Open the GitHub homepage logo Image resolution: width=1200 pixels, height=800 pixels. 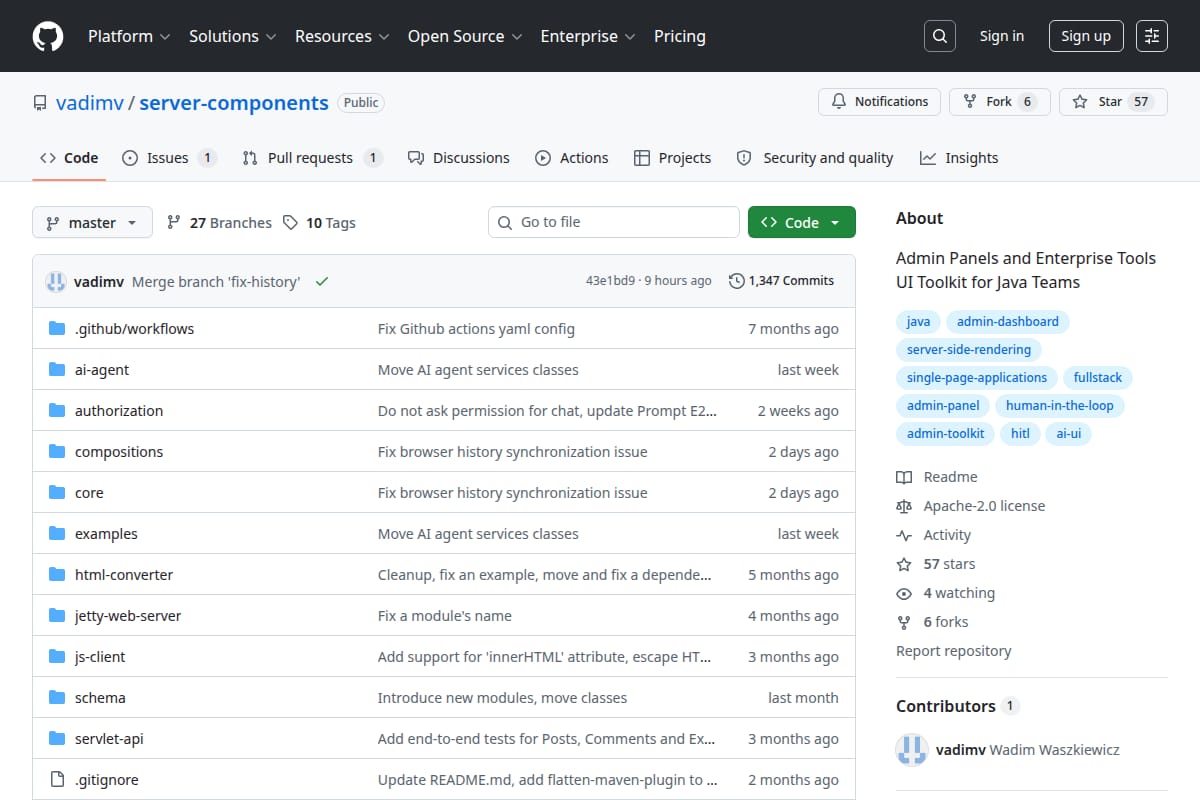pos(48,36)
